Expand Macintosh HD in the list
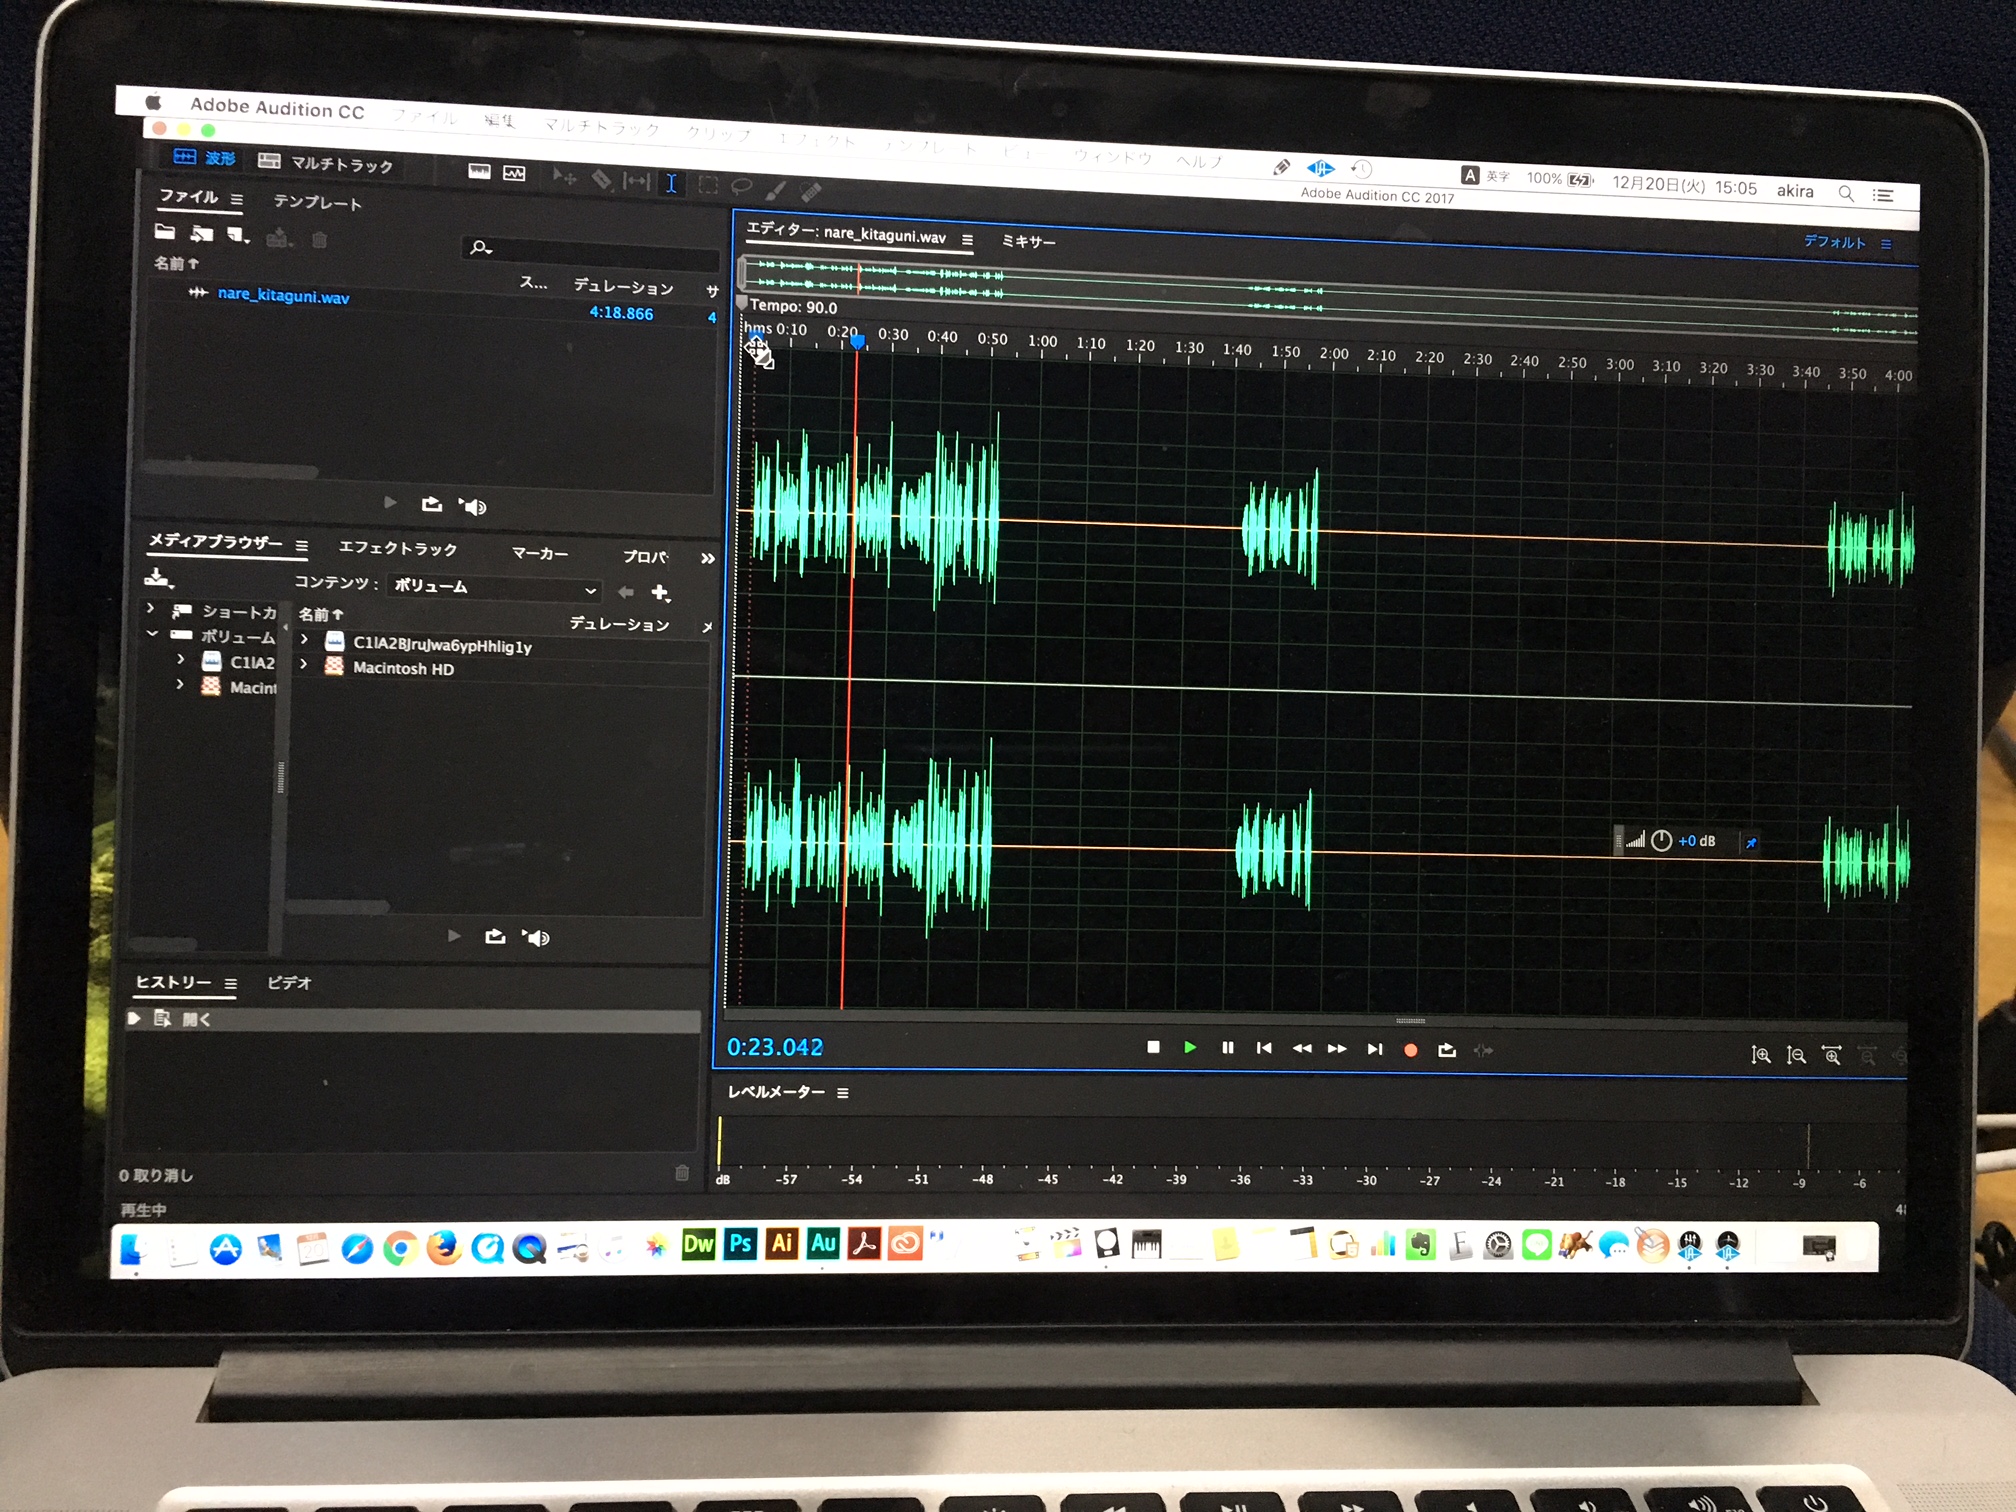This screenshot has height=1512, width=2016. pyautogui.click(x=304, y=664)
